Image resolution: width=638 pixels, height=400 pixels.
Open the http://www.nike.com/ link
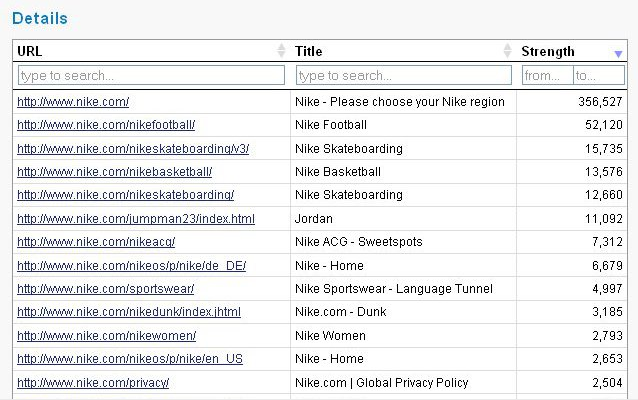pyautogui.click(x=73, y=102)
